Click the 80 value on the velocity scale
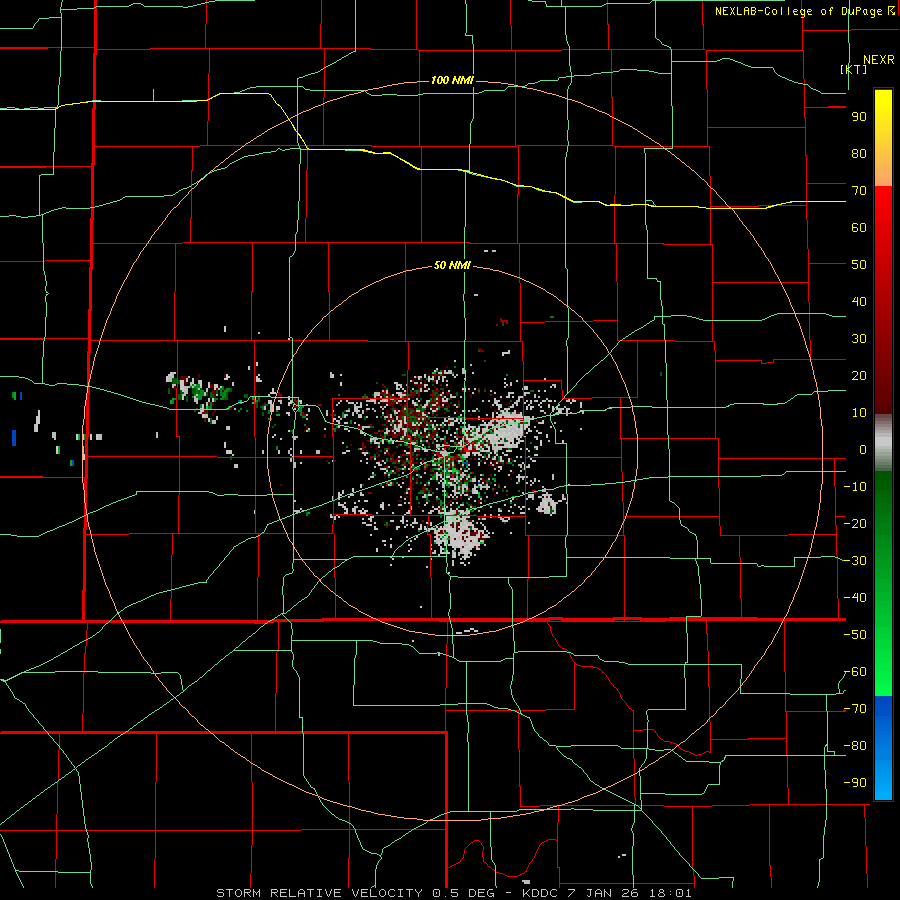Screen dimensions: 900x900 coord(859,154)
